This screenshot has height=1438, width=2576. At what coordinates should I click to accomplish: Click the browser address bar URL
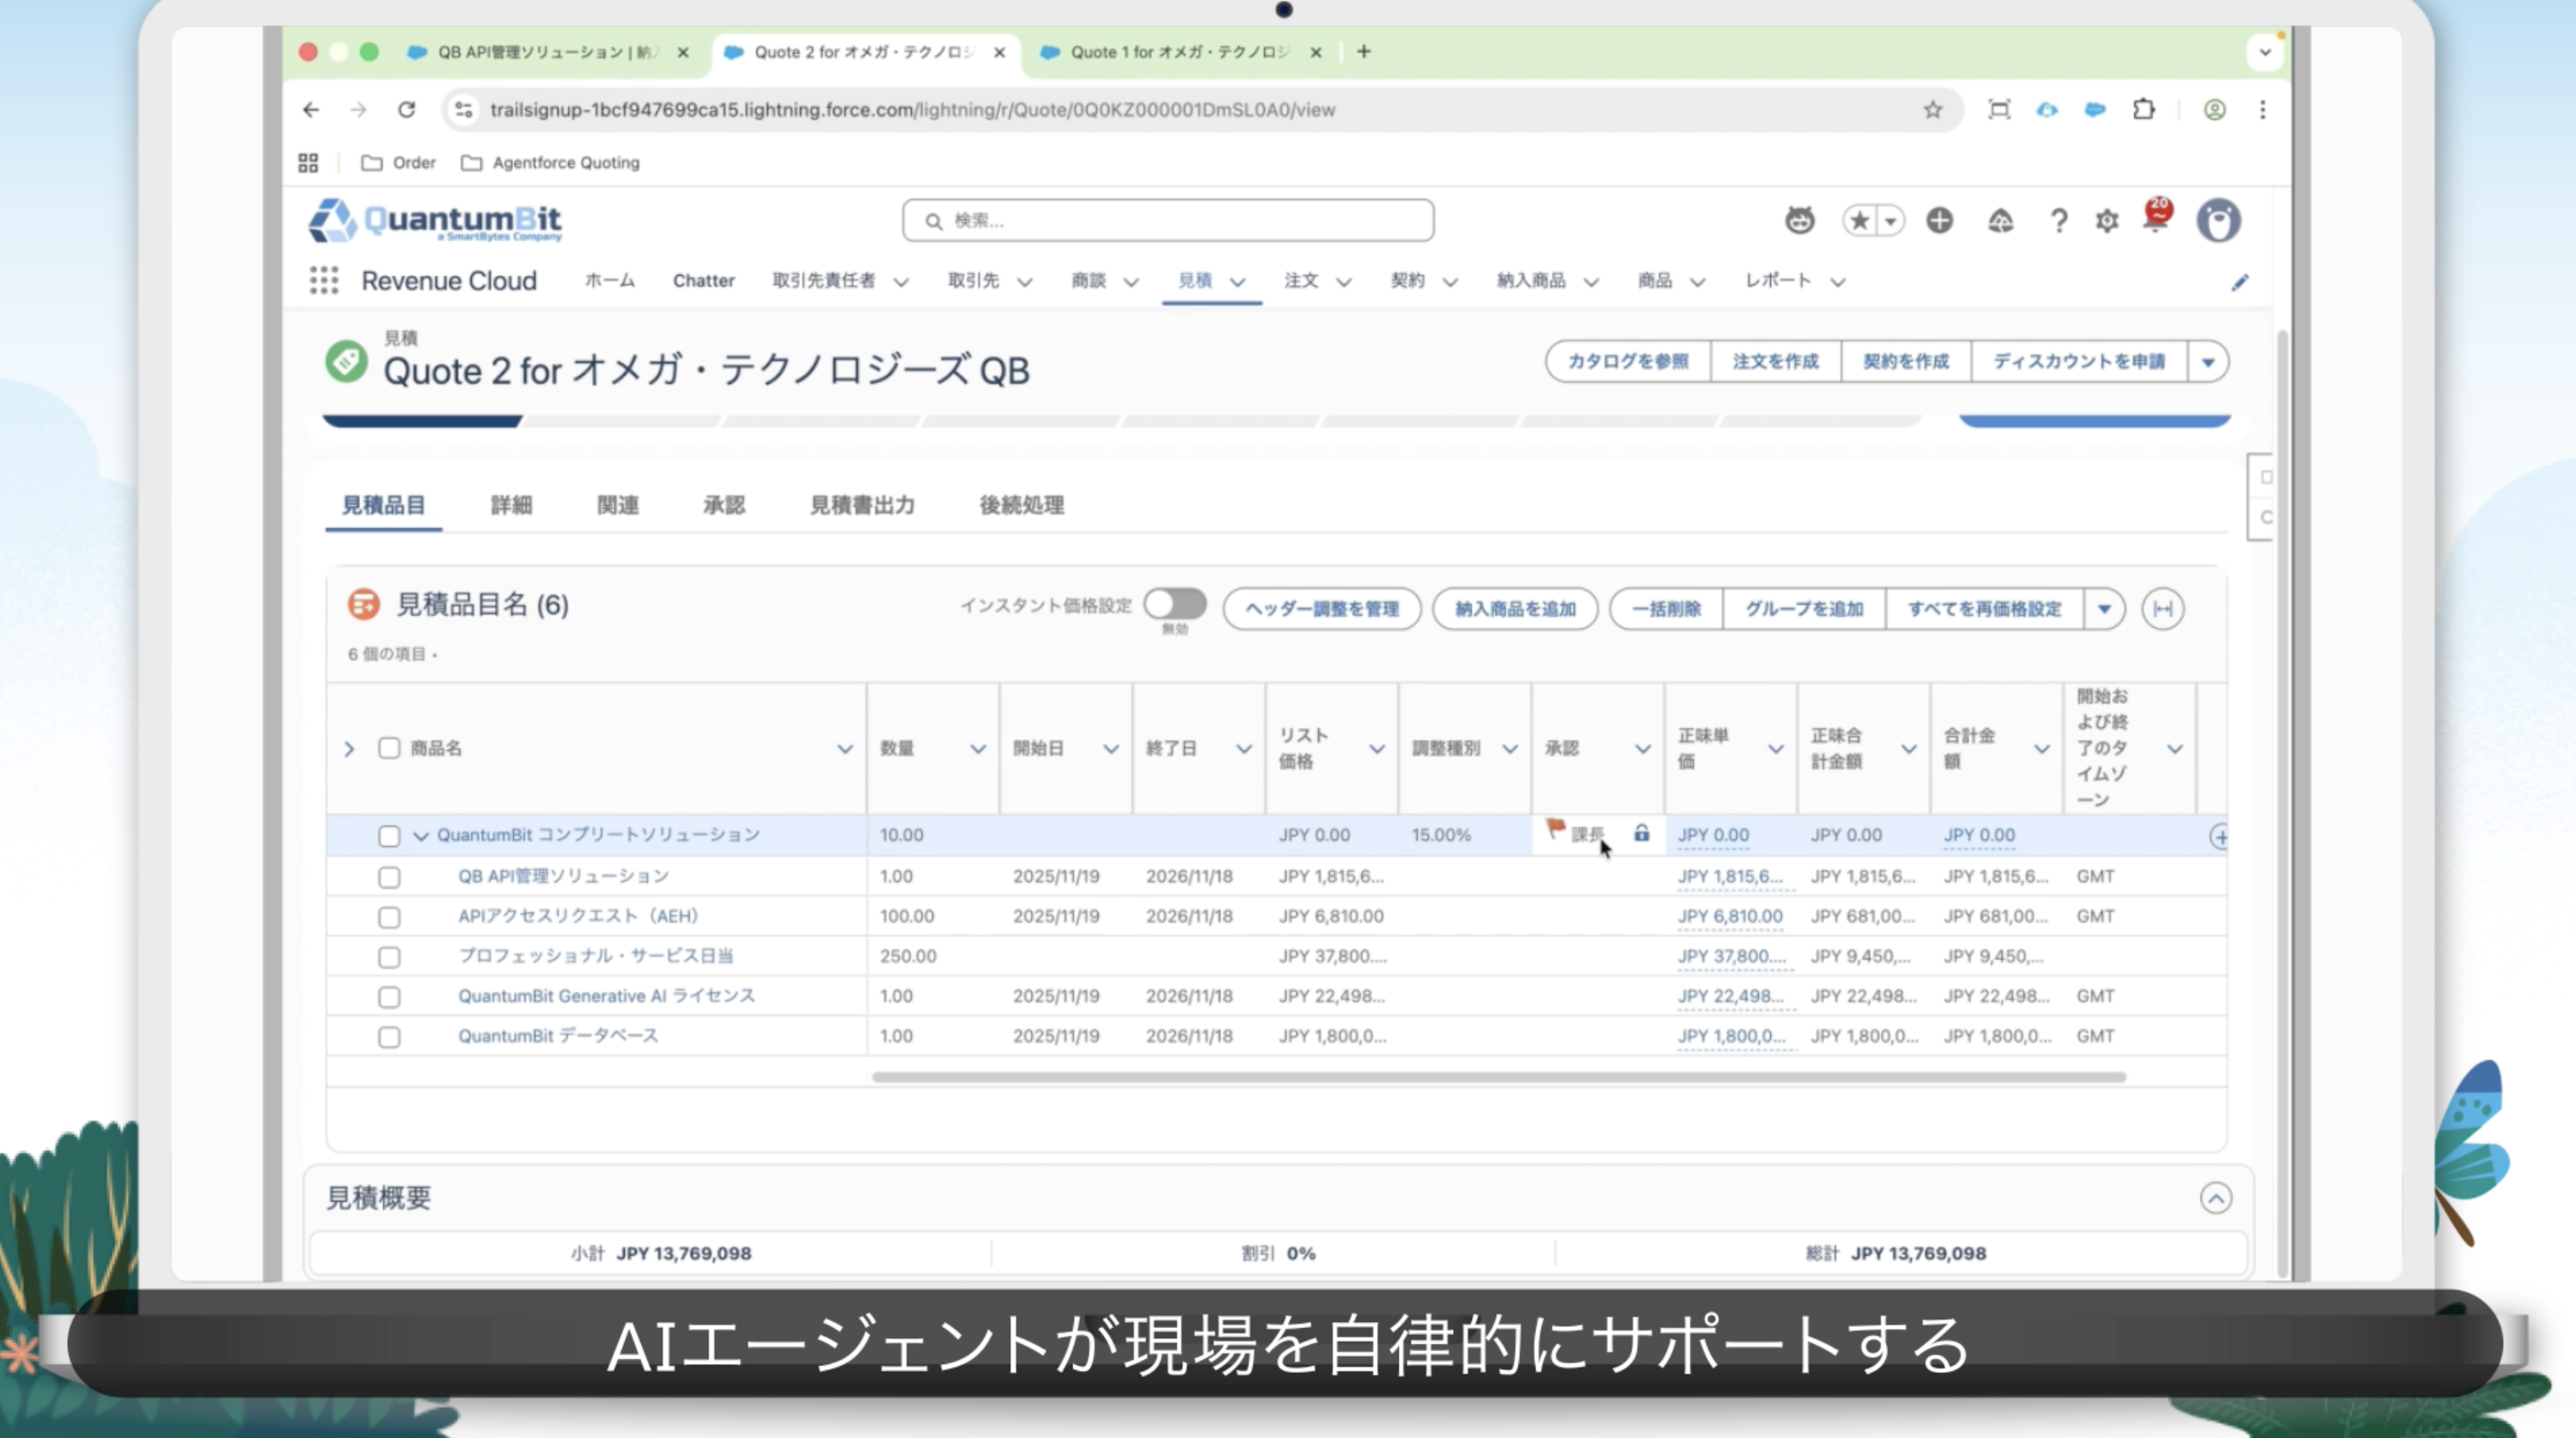point(912,110)
